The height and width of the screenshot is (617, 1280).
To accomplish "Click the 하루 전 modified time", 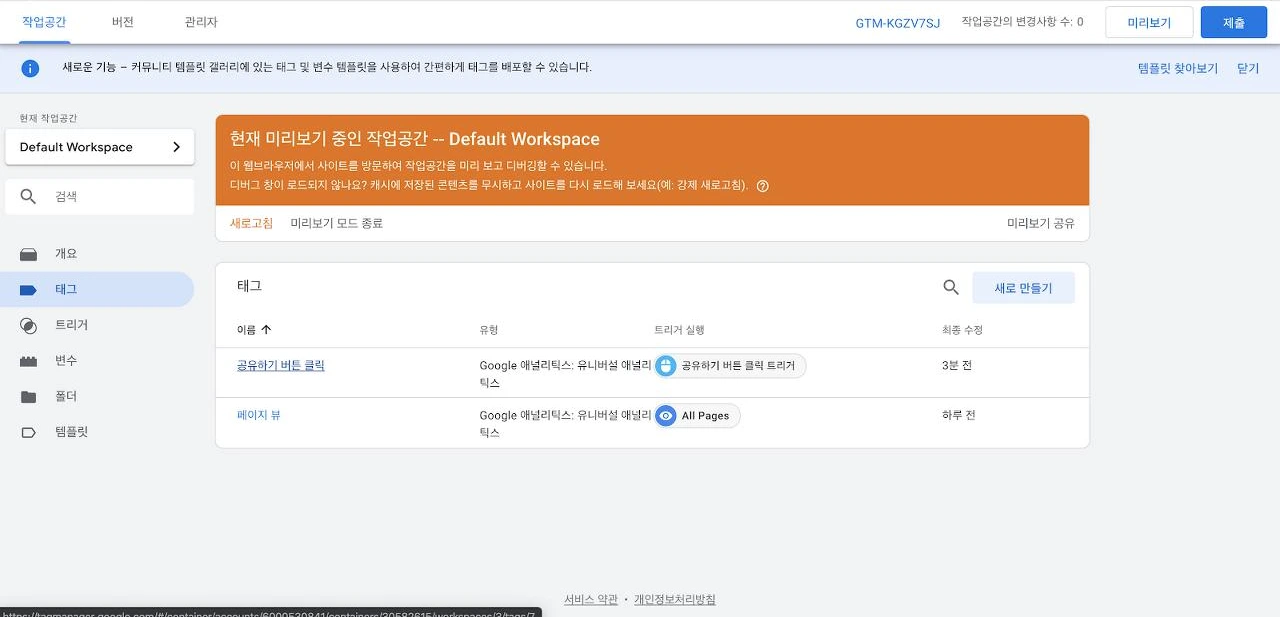I will (959, 415).
